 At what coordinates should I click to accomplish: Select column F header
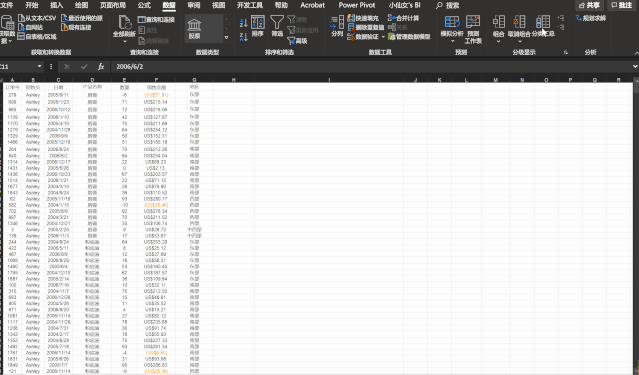[x=156, y=80]
